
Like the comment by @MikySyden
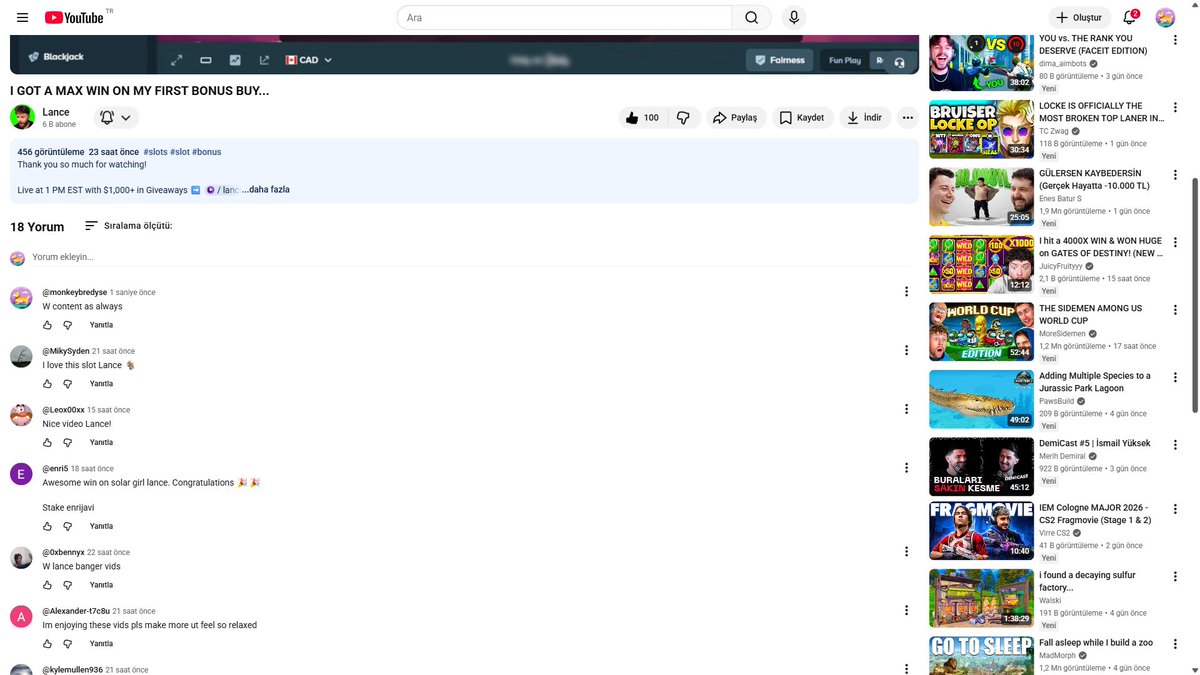point(47,384)
